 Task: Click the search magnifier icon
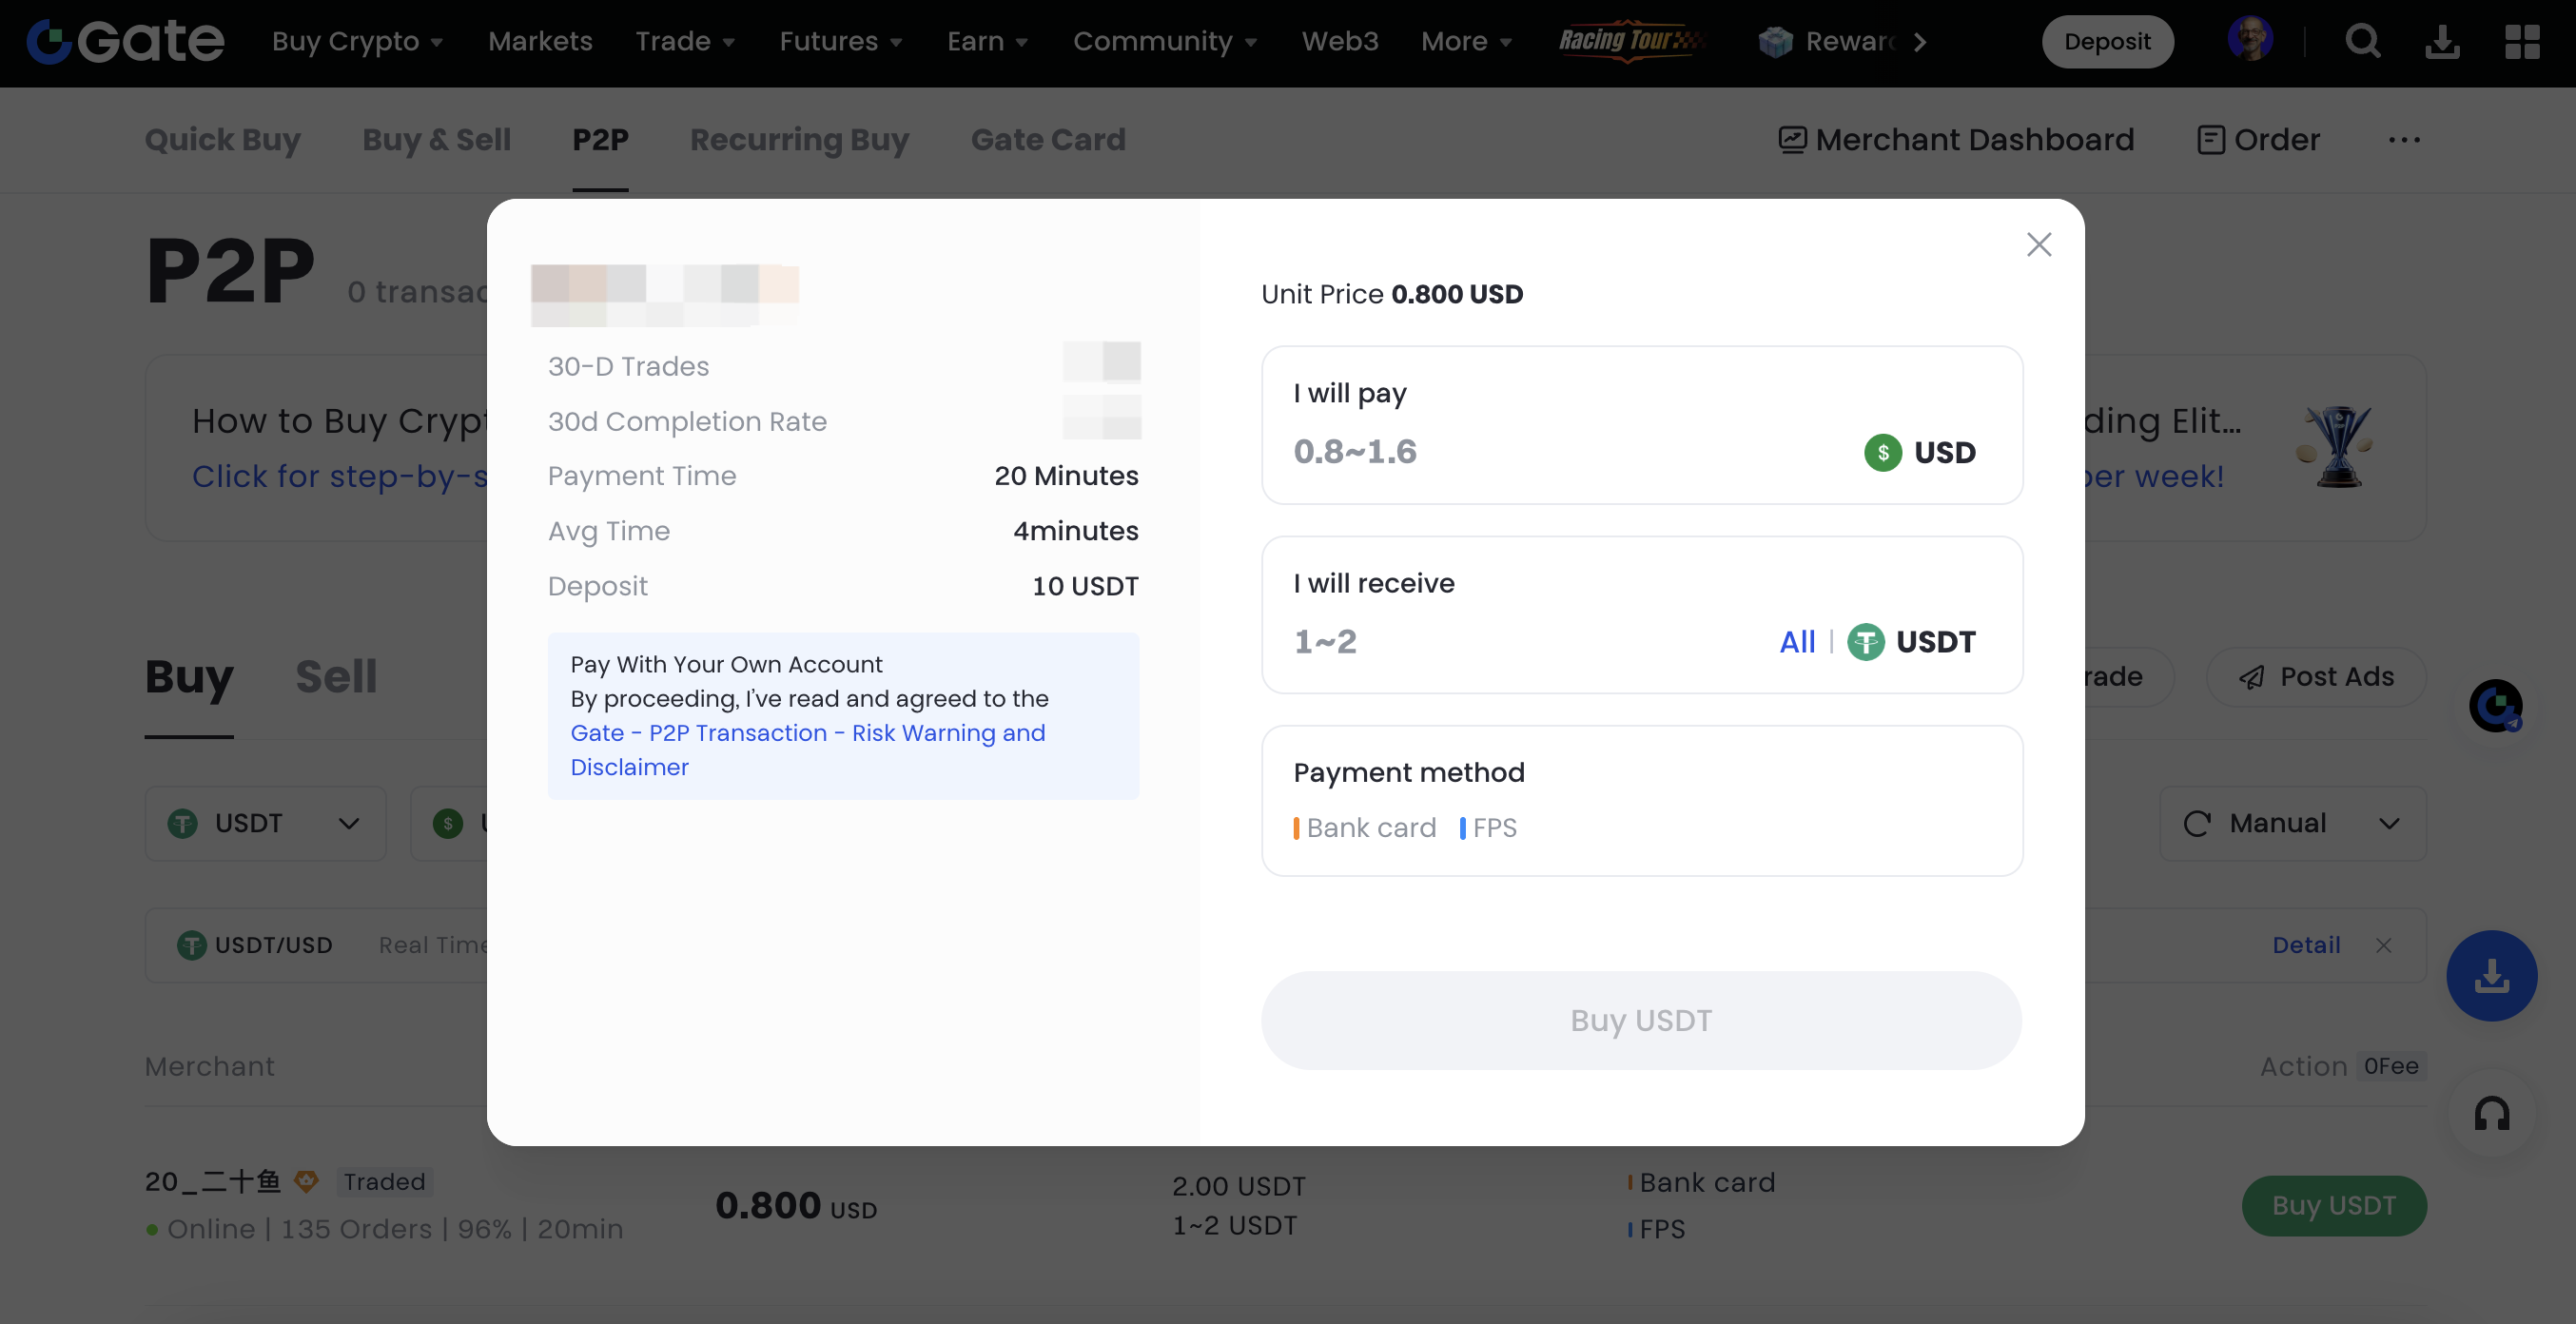2362,42
